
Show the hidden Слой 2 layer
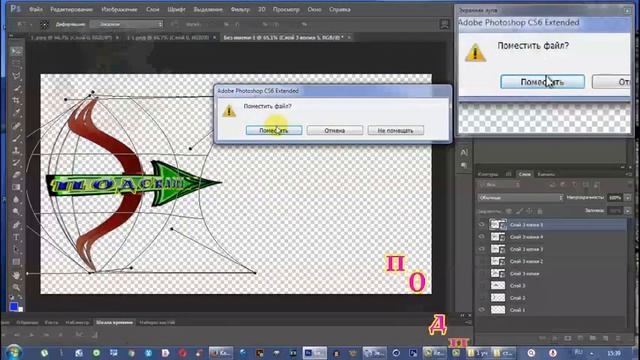coord(482,298)
